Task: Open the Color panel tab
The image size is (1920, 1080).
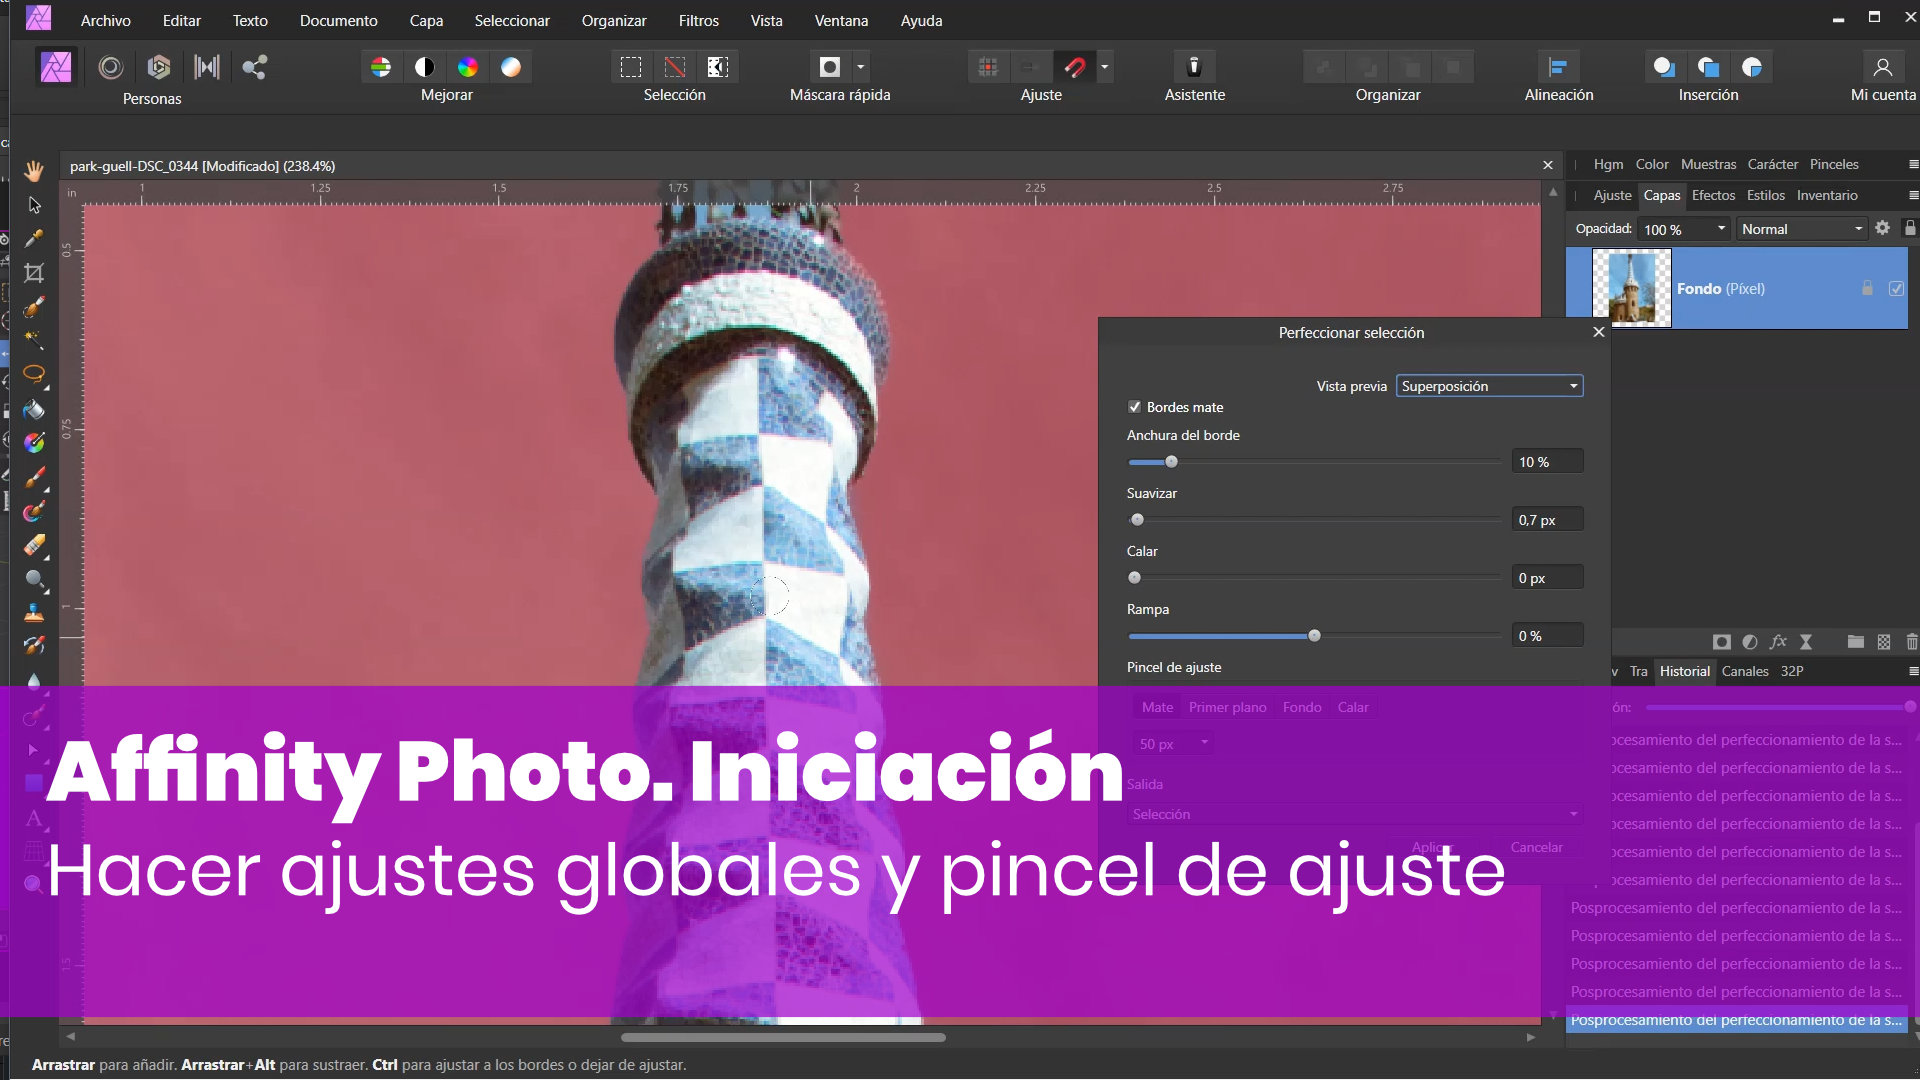Action: pyautogui.click(x=1652, y=164)
